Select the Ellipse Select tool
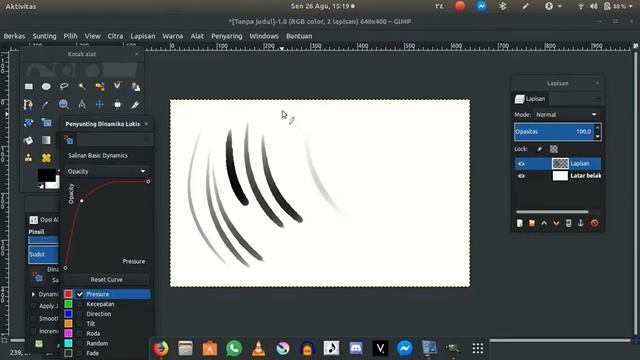 point(46,87)
